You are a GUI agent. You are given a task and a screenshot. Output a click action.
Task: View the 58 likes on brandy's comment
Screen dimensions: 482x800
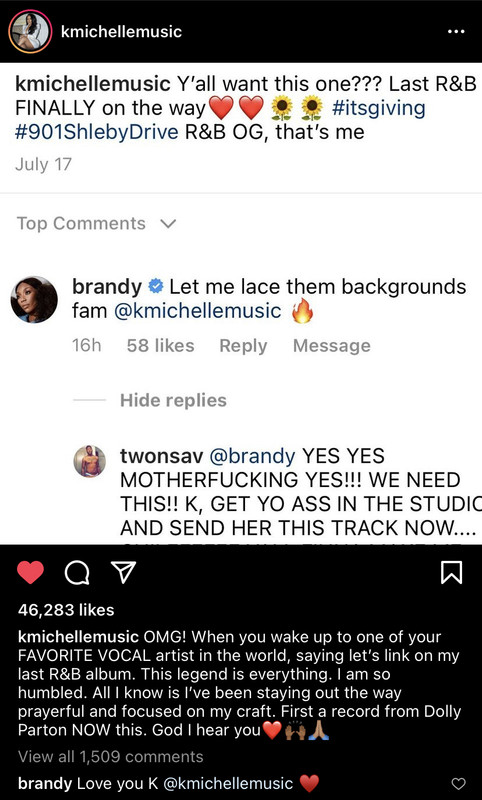coord(161,346)
